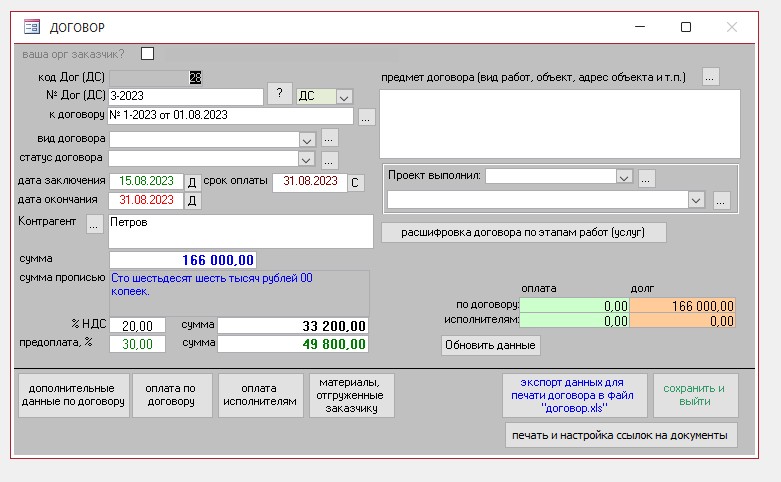
Task: Open the '...' picker next to Контрагент
Action: (94, 225)
